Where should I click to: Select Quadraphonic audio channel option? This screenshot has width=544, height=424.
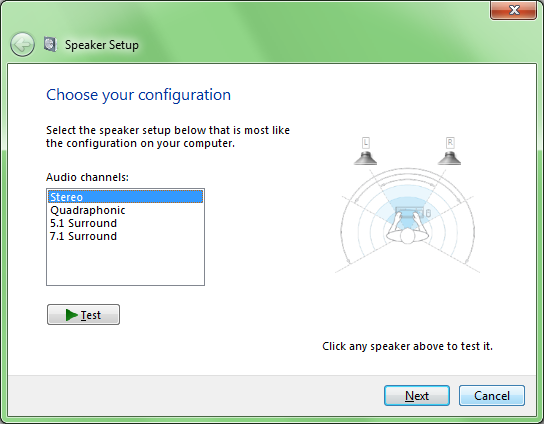(x=88, y=210)
